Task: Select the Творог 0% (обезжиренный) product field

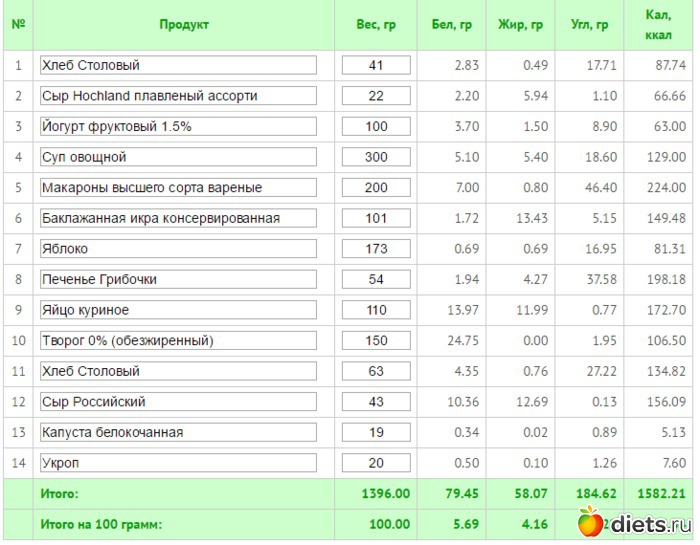Action: [x=178, y=341]
